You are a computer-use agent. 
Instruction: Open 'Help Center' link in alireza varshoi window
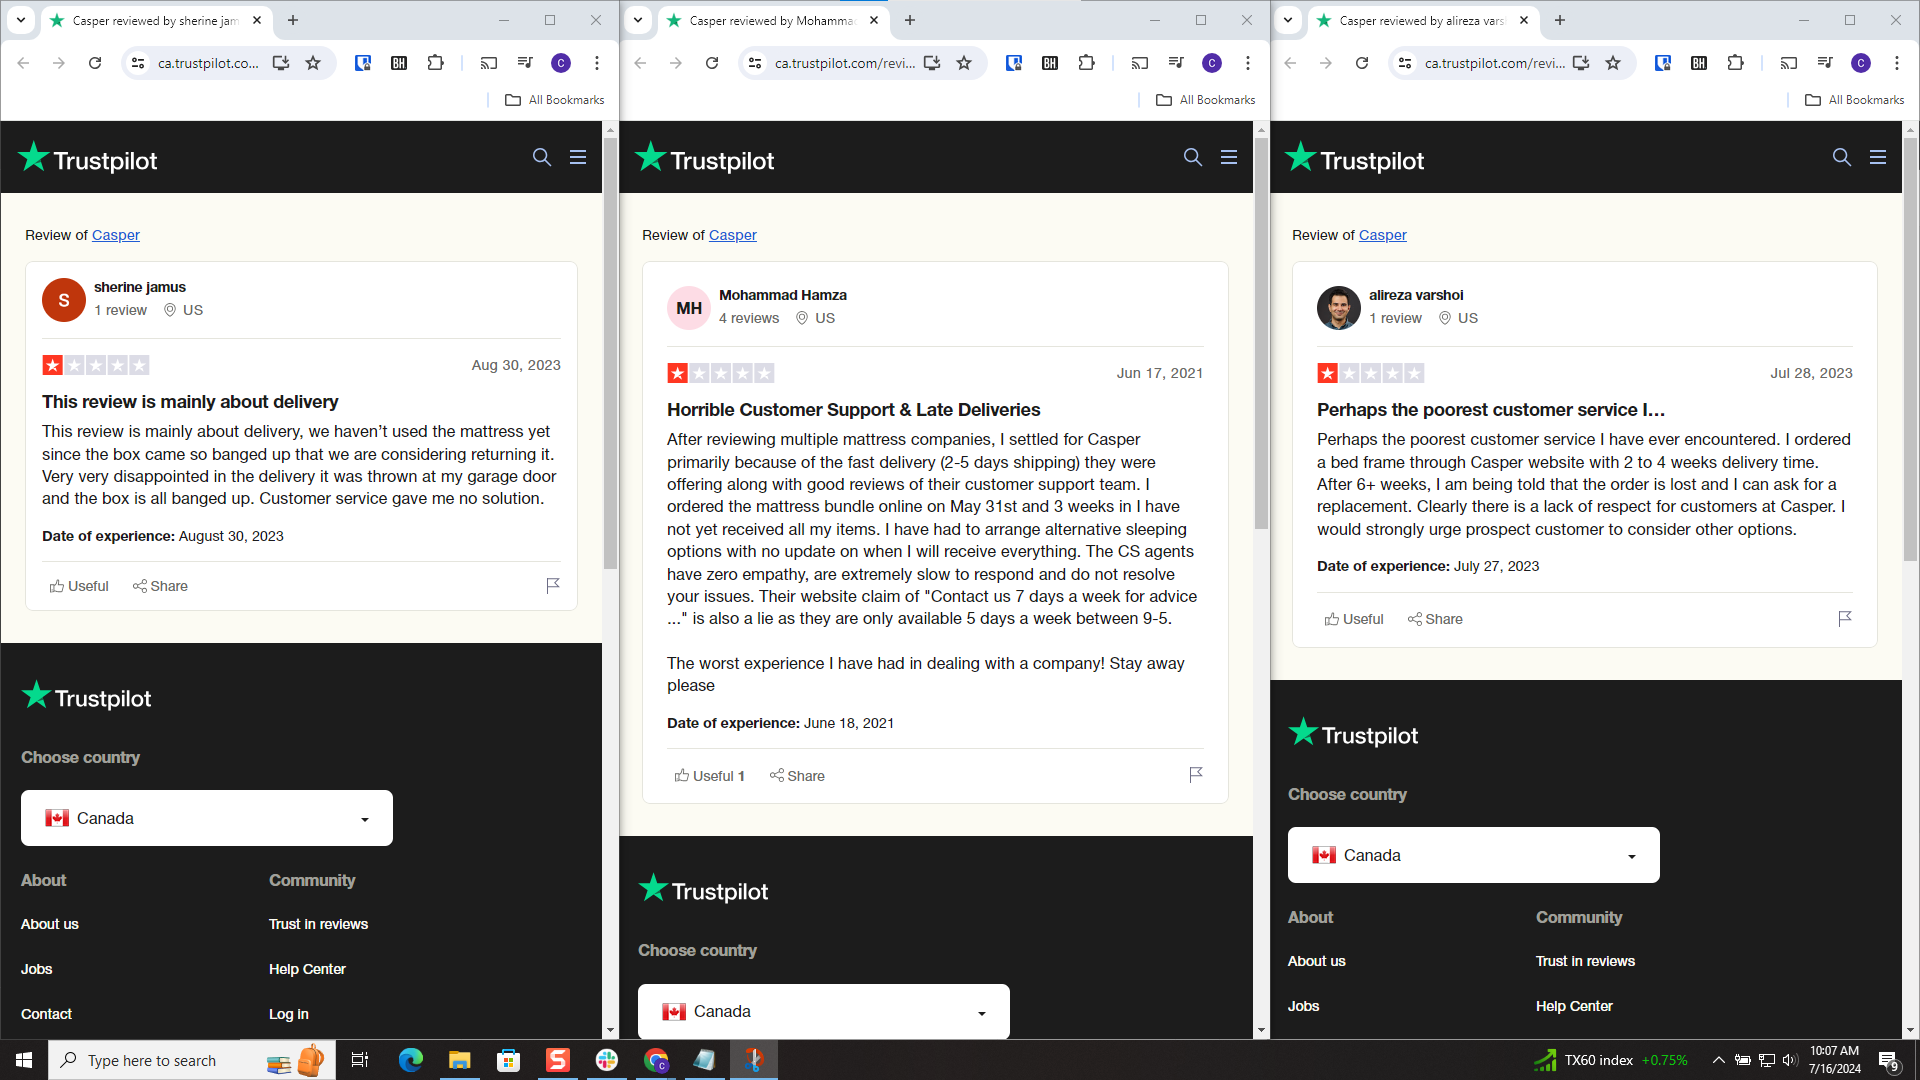click(x=1574, y=1006)
